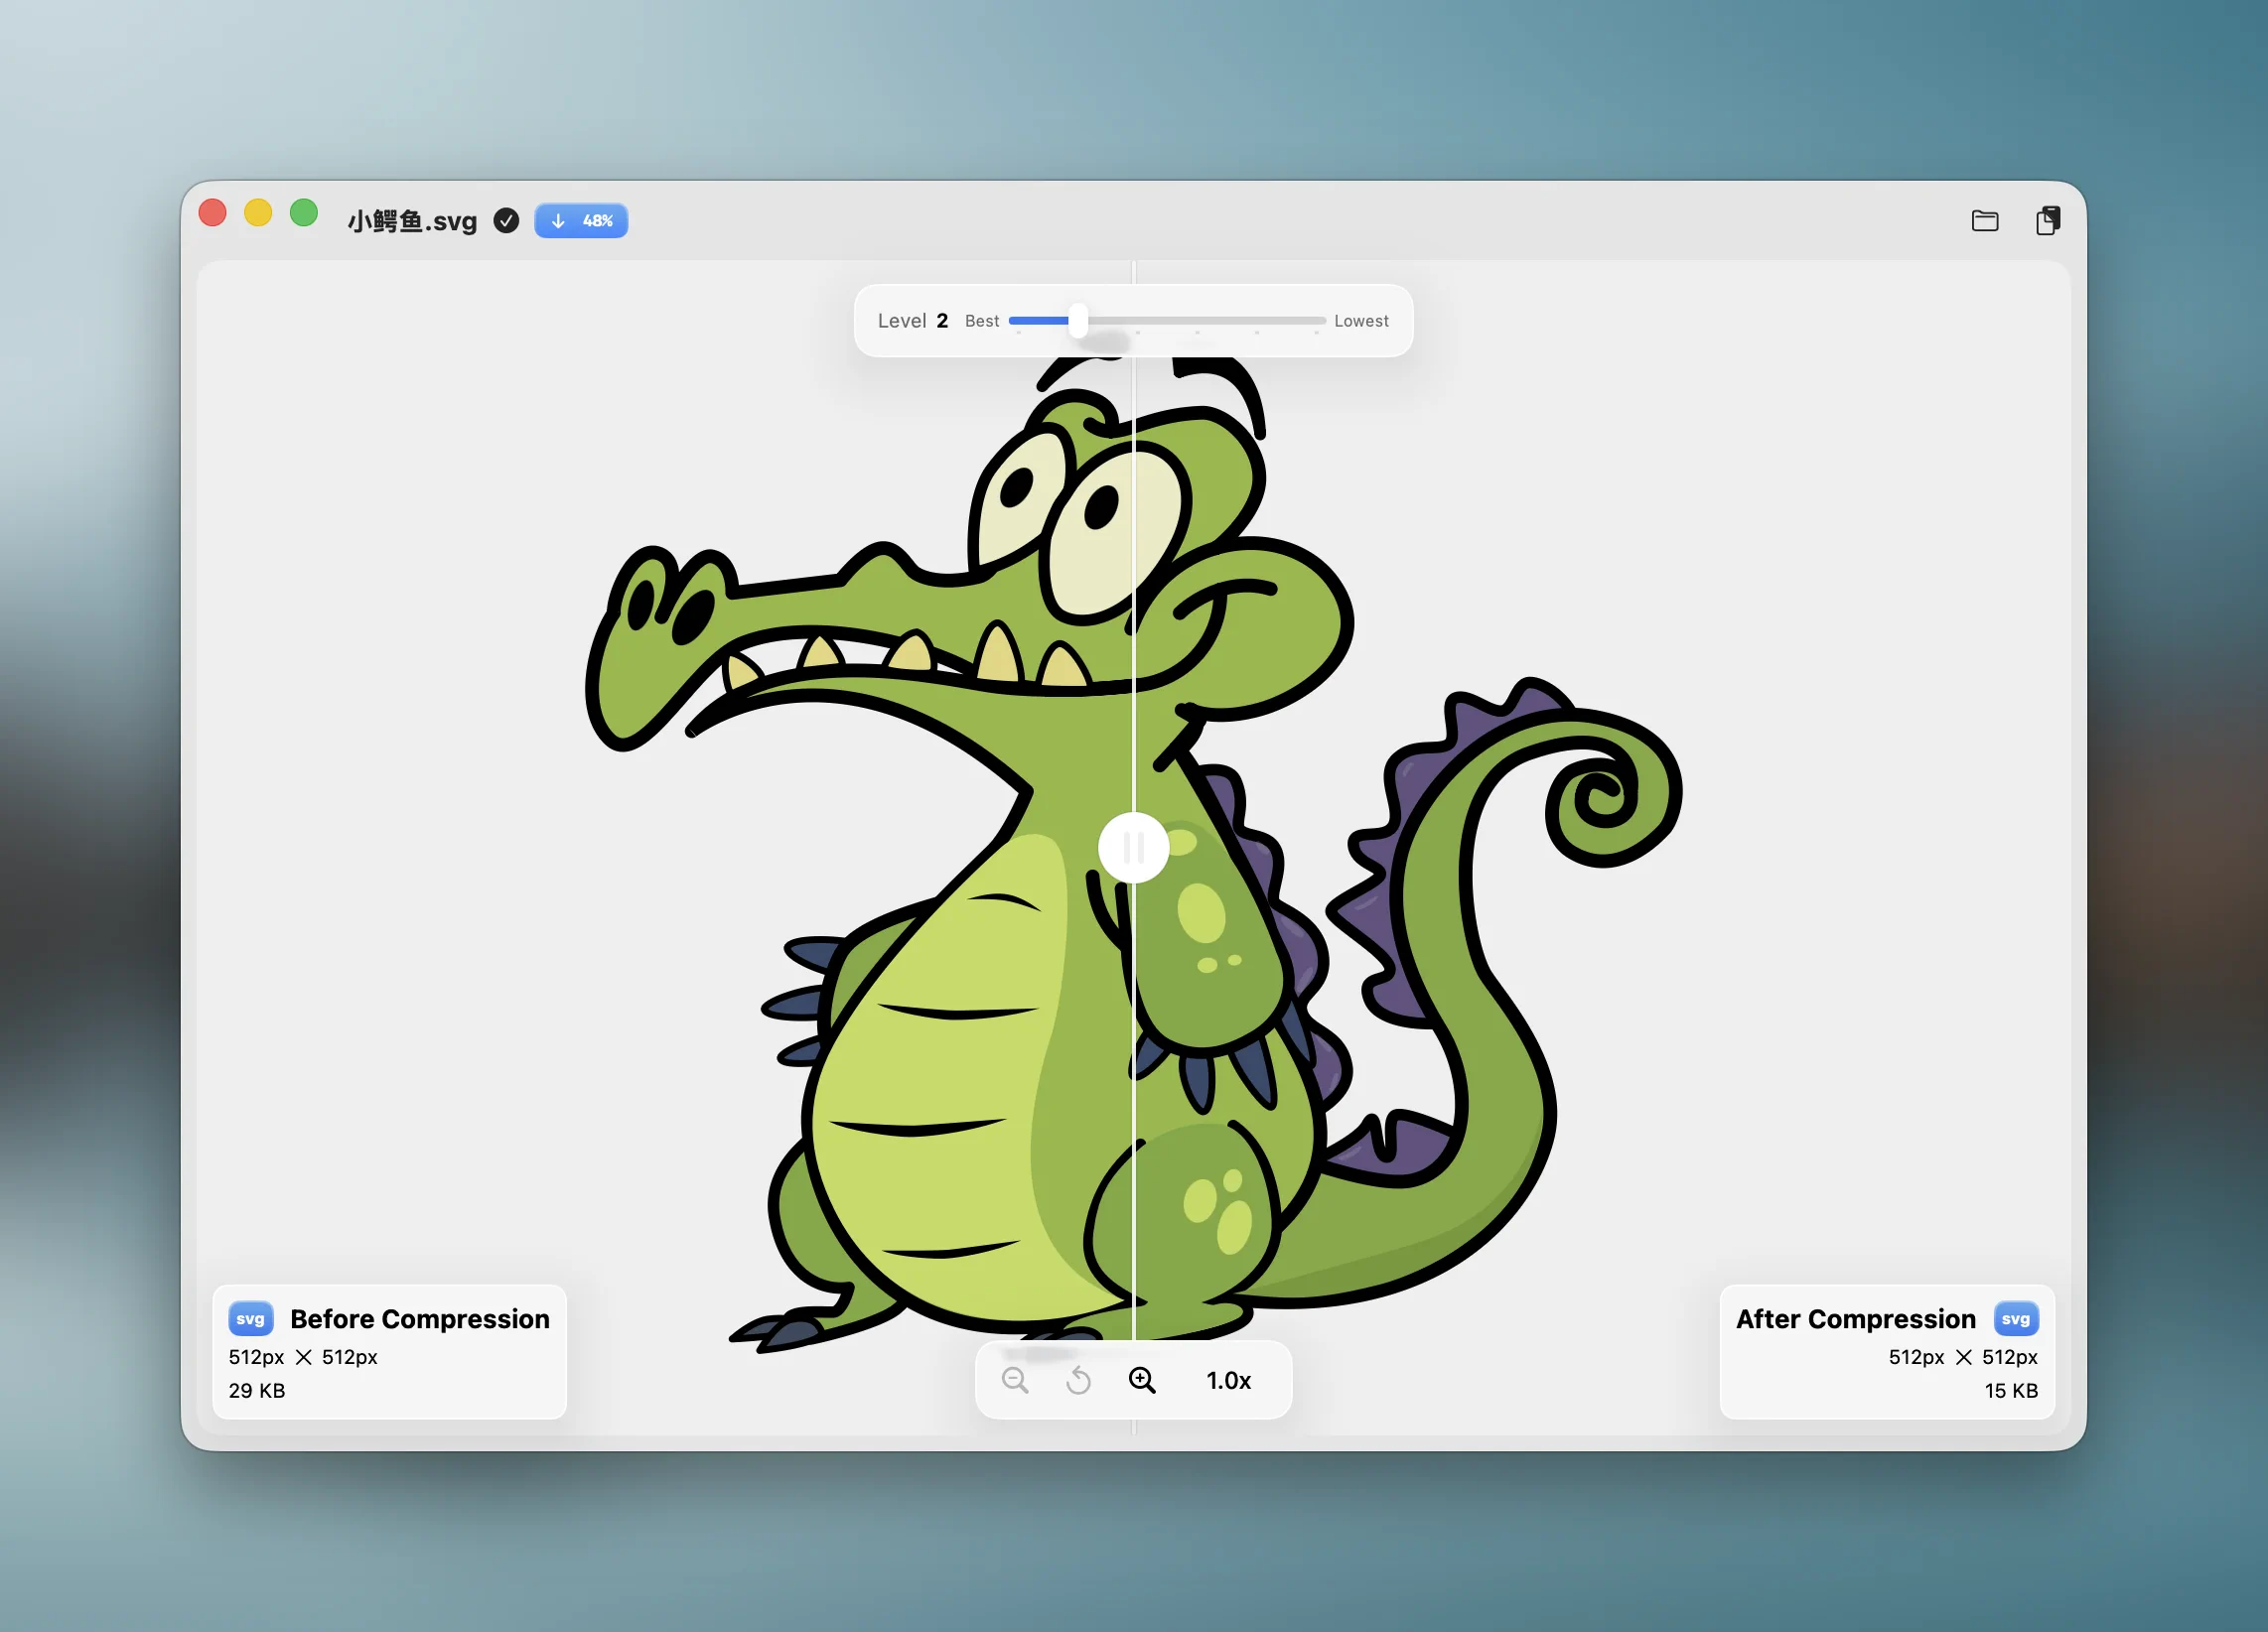Click the copy to clipboard icon
Image resolution: width=2268 pixels, height=1632 pixels.
[x=2047, y=220]
